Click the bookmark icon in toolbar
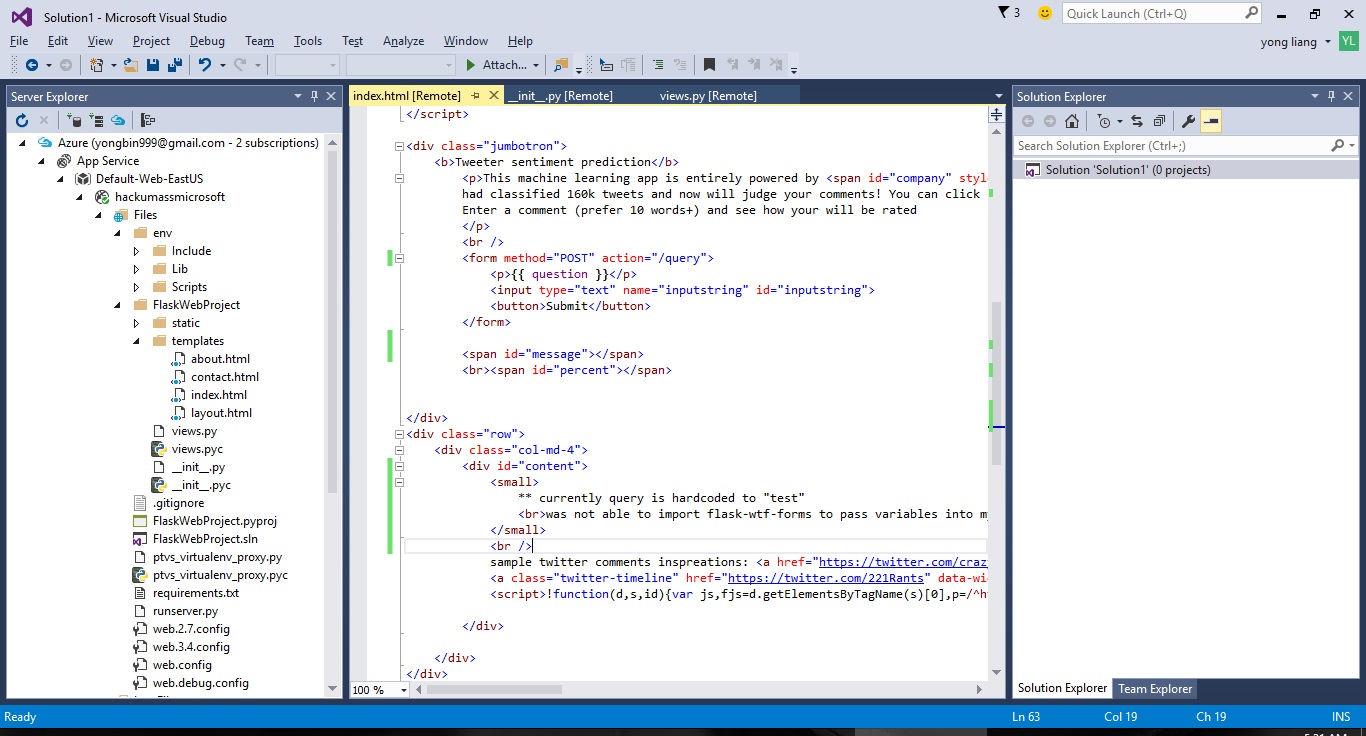 pyautogui.click(x=709, y=65)
